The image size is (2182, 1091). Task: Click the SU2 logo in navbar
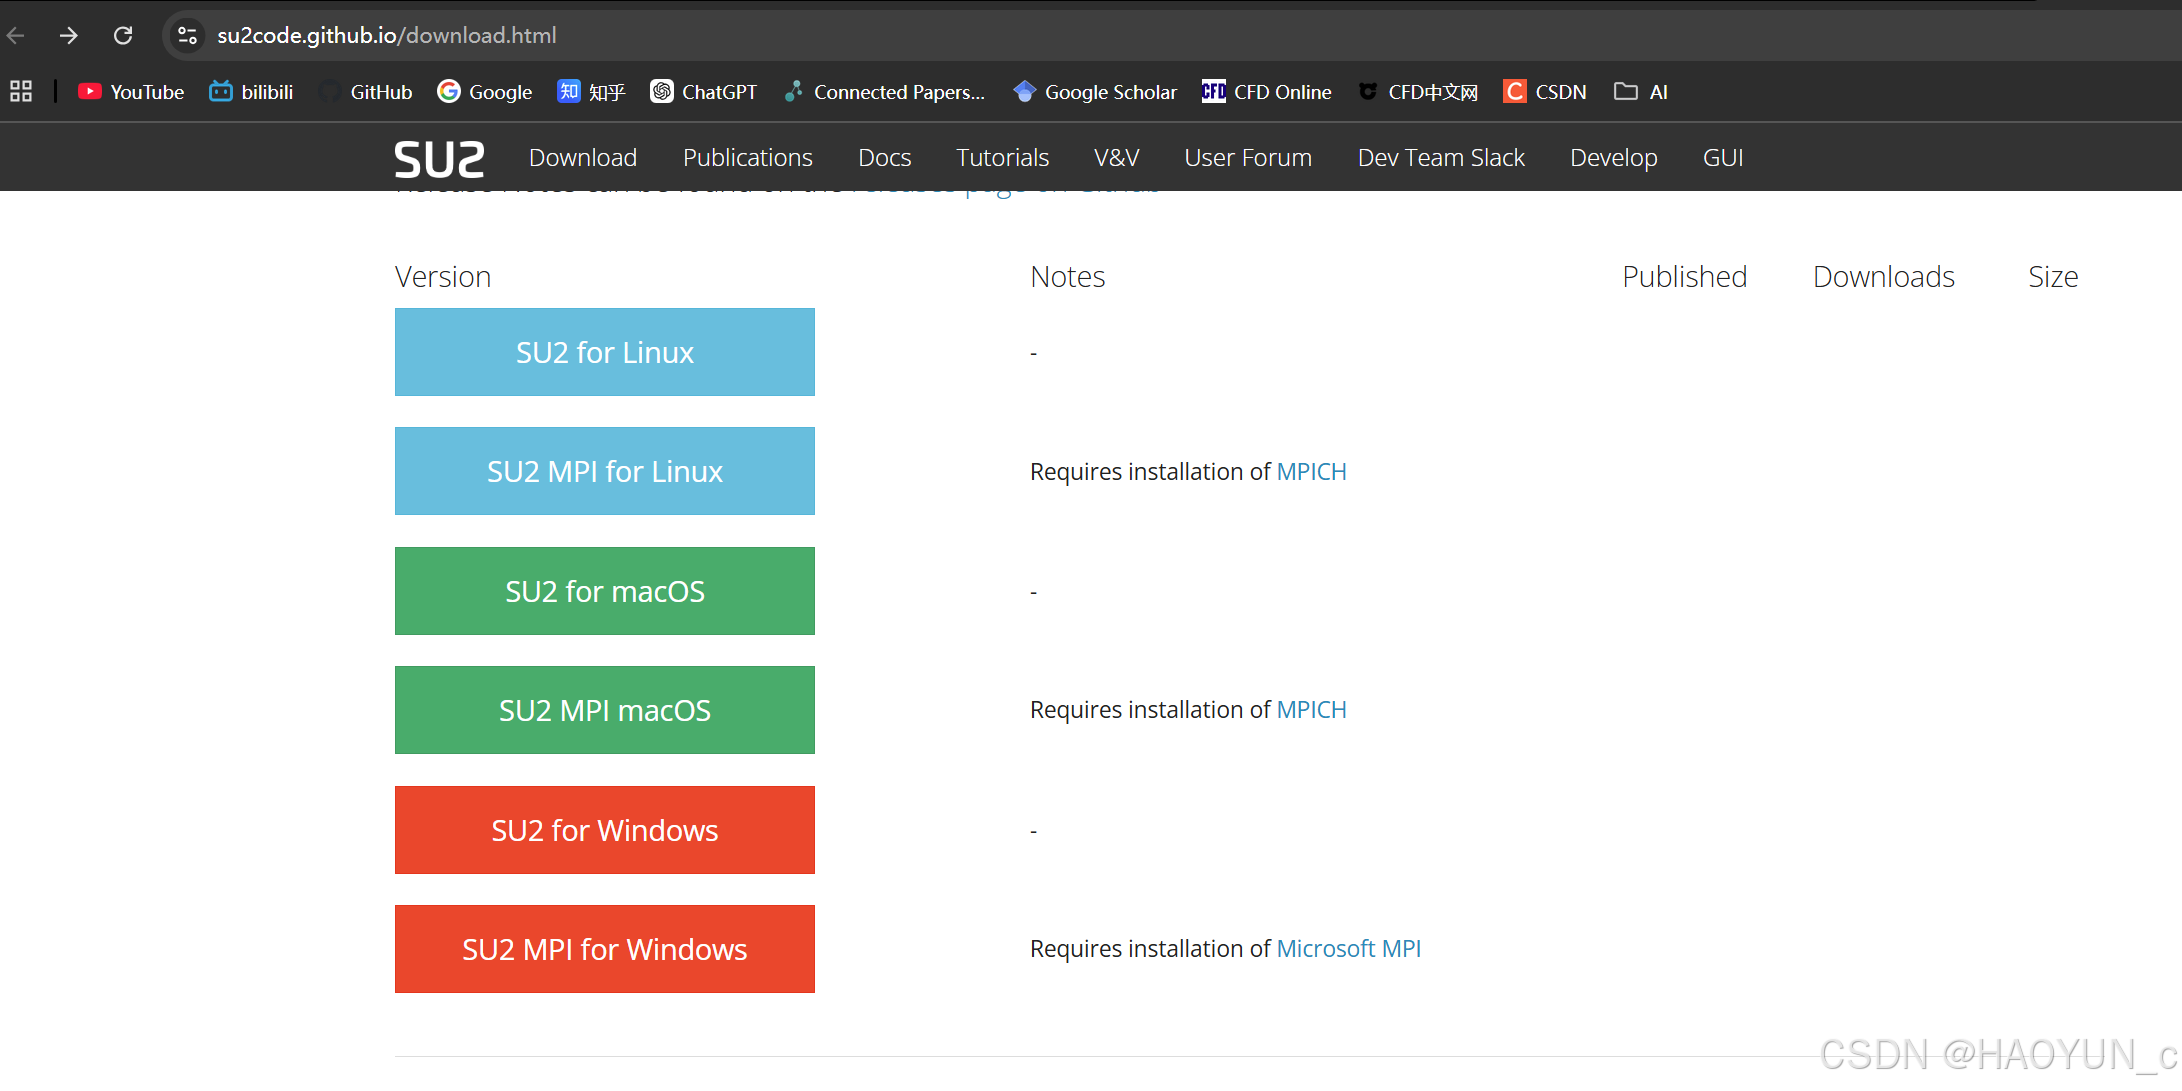[x=440, y=159]
